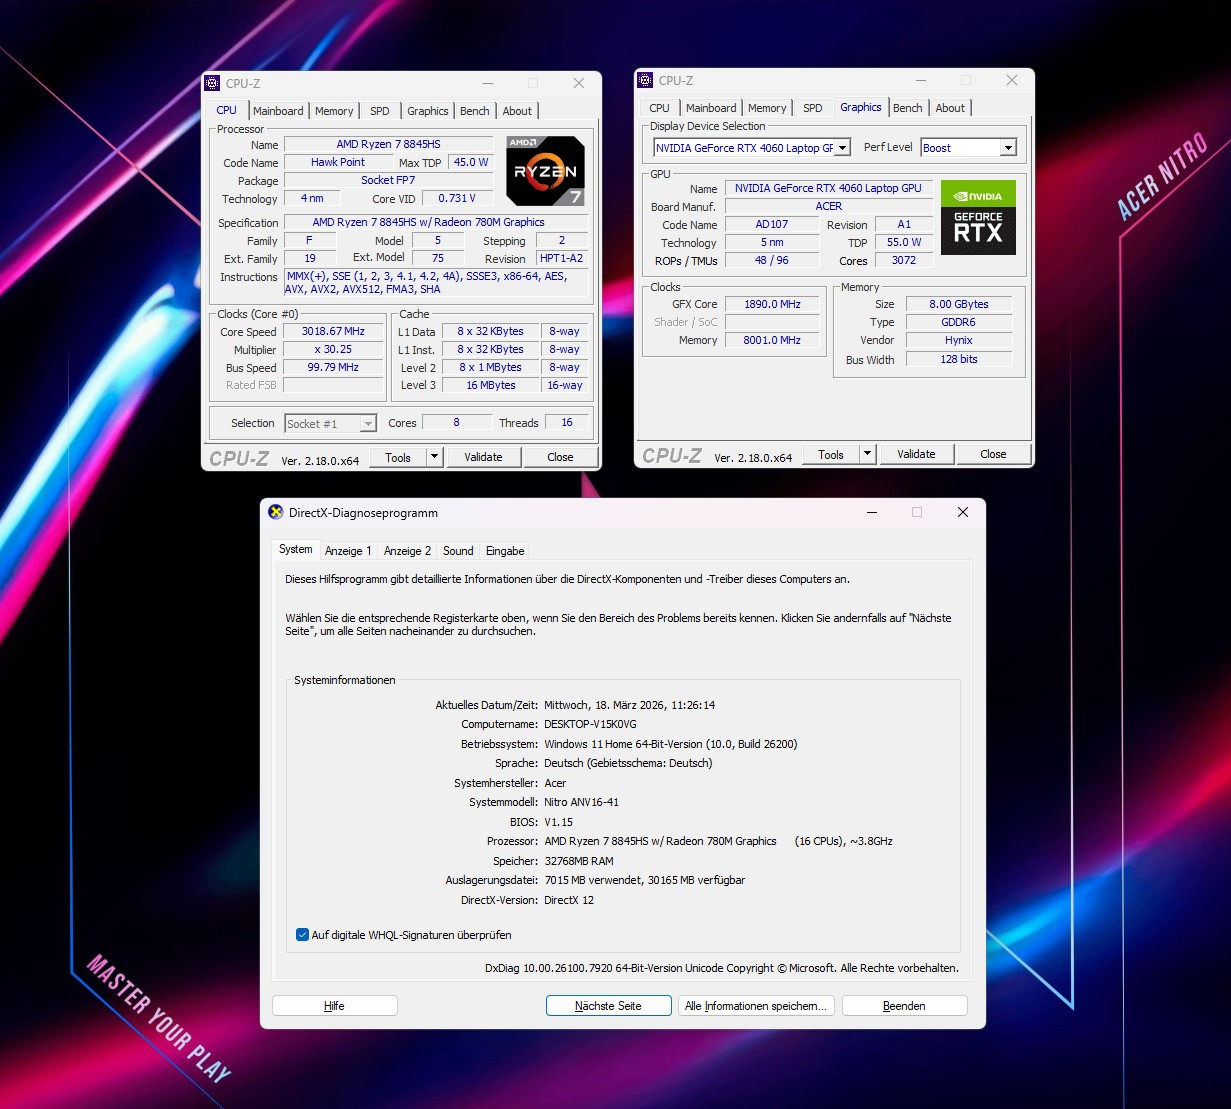1231x1109 pixels.
Task: Open Tools dropdown arrow in Graphics window
Action: click(867, 454)
